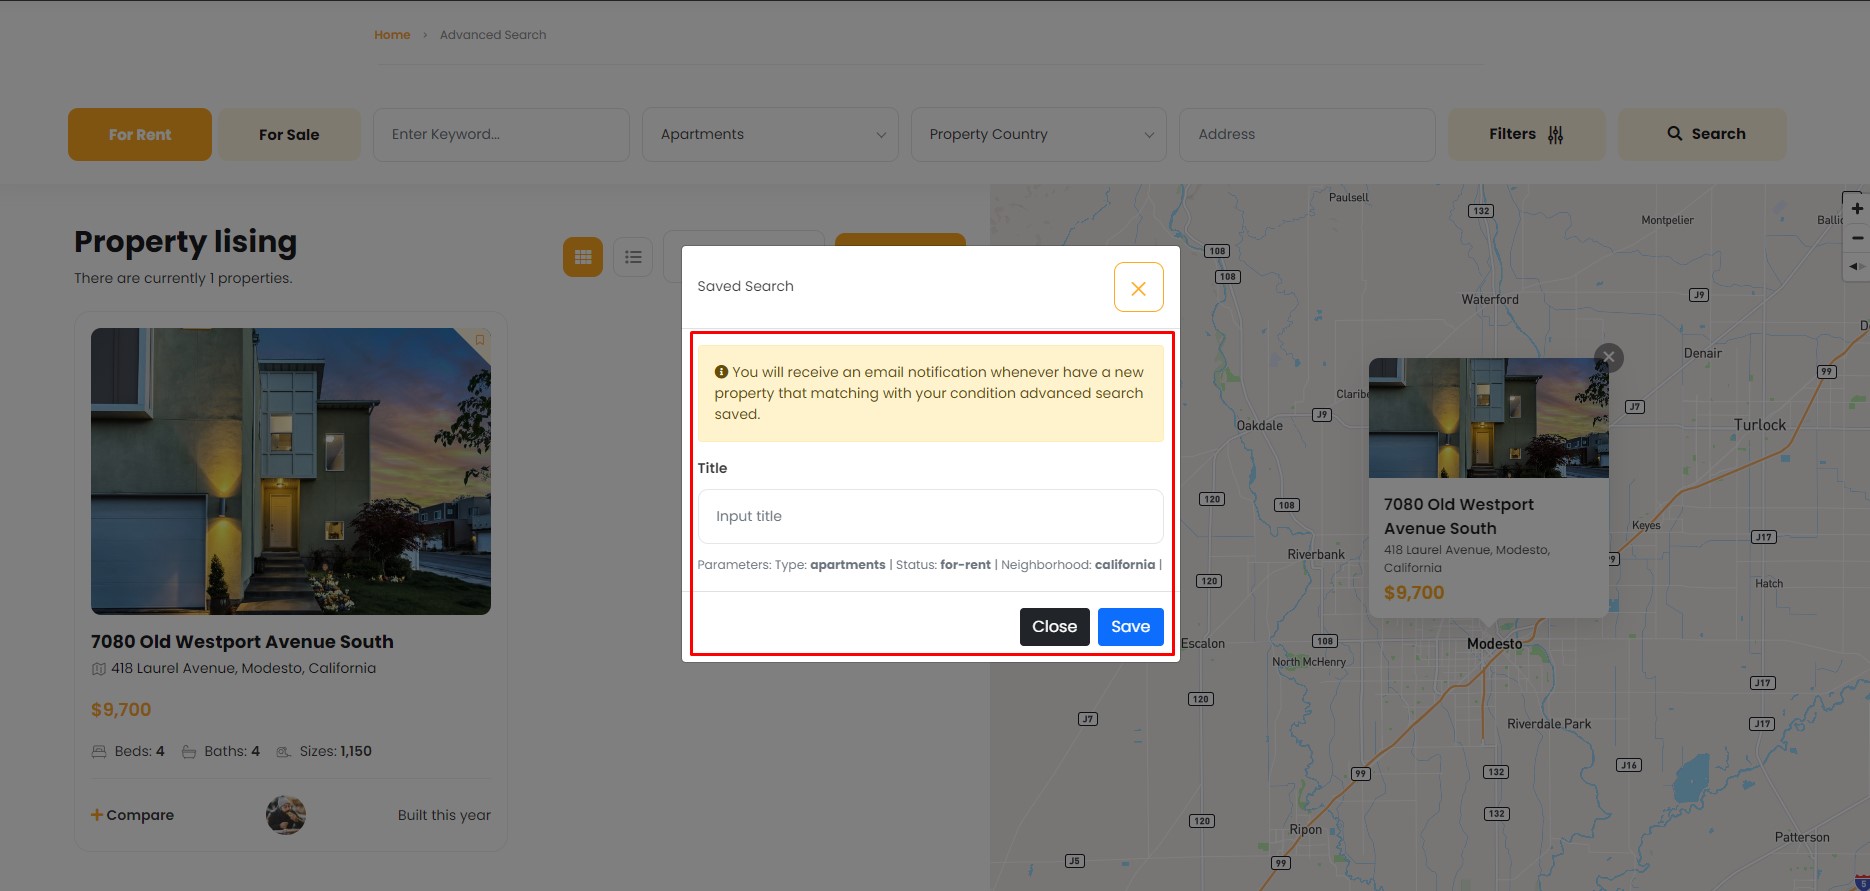Click the info icon in notification alert
Image resolution: width=1870 pixels, height=891 pixels.
coord(721,372)
